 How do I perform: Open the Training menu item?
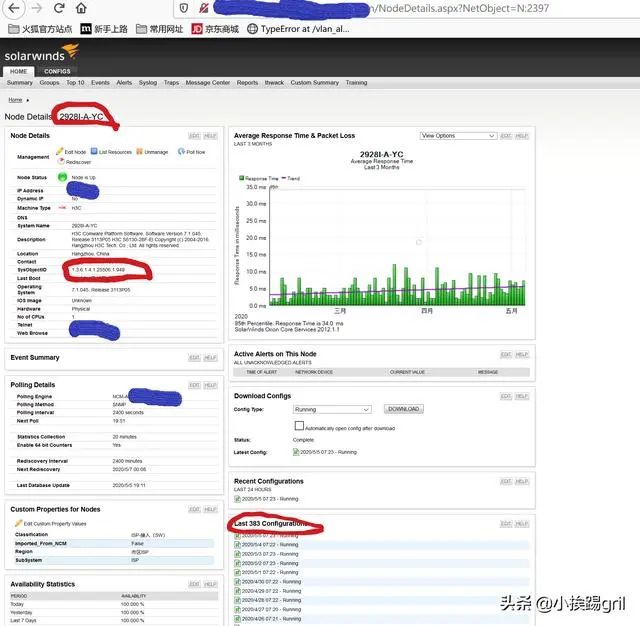[356, 83]
